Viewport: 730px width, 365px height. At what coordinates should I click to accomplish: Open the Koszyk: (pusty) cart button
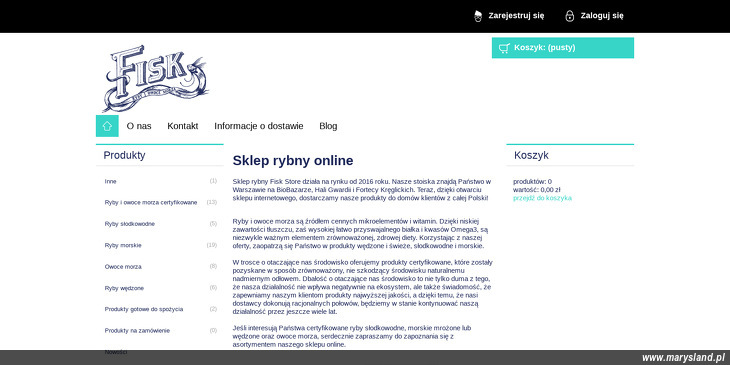click(x=562, y=47)
